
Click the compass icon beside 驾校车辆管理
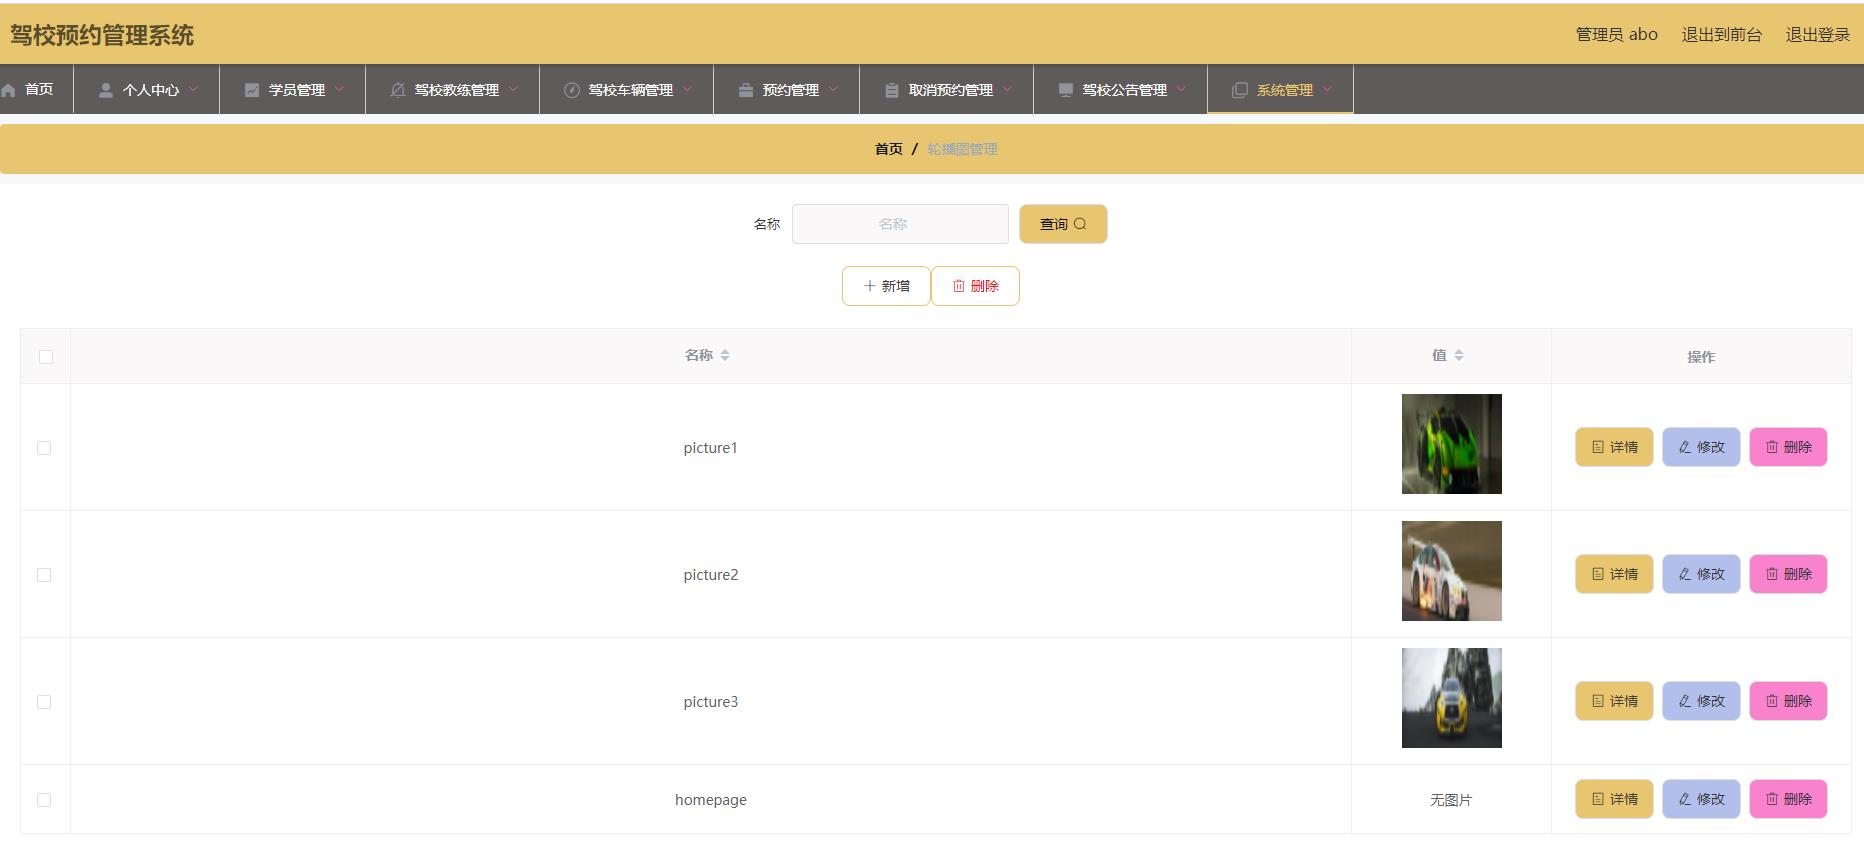point(572,90)
